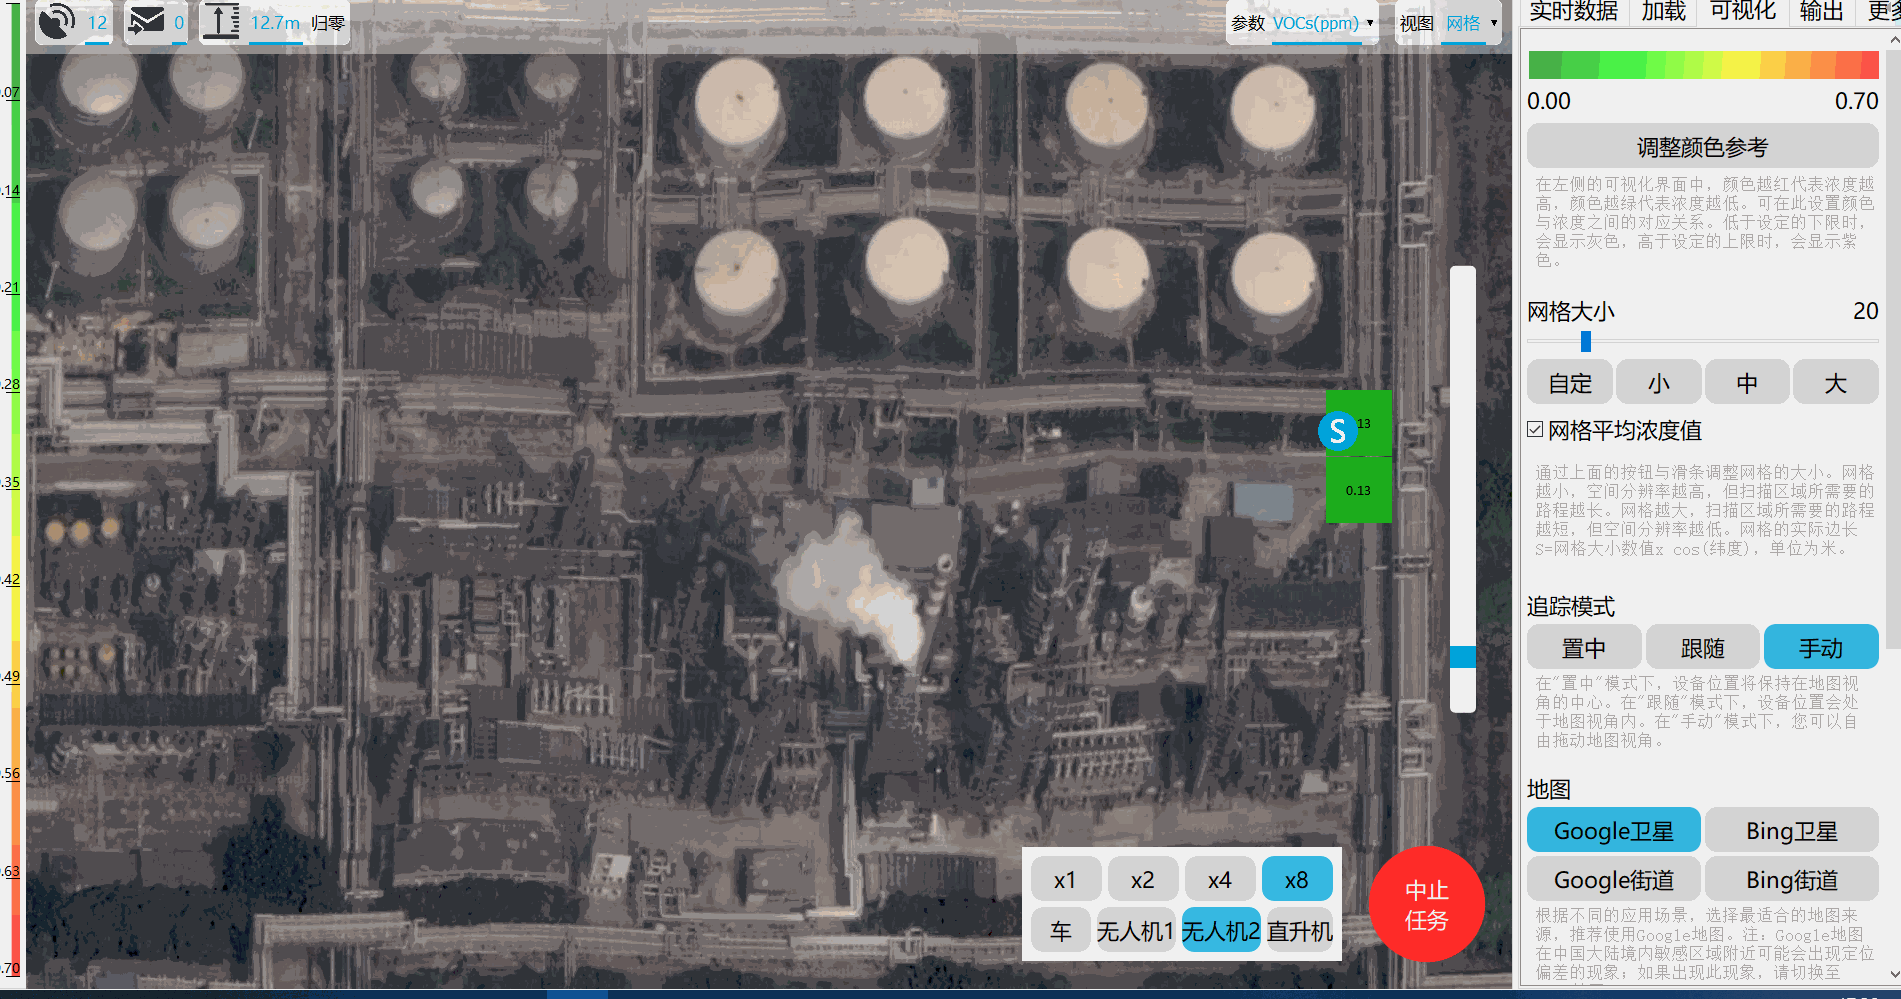Select 中 grid size

(1747, 383)
